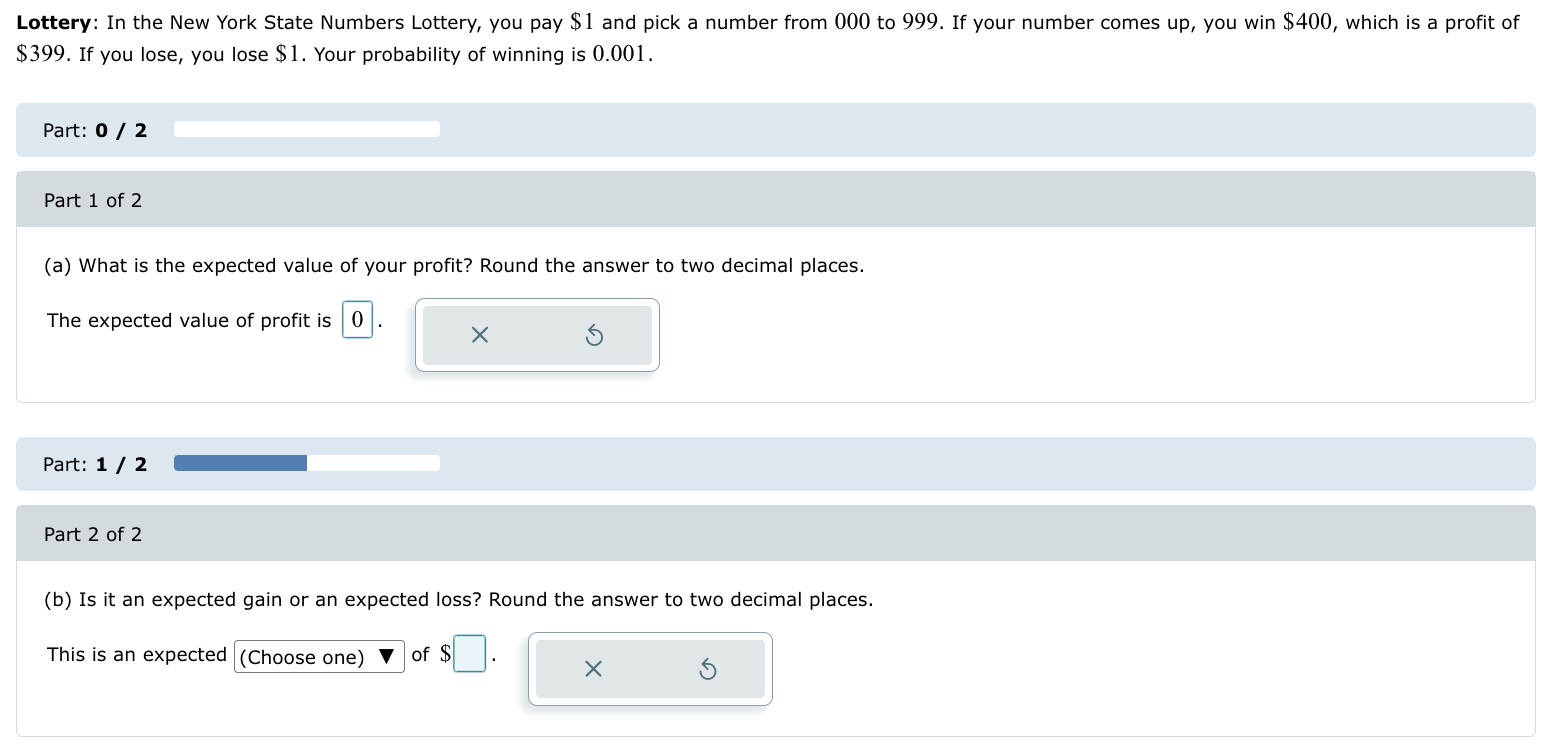Viewport: 1548px width, 748px height.
Task: Click the empty progress bar beside Part: 0 / 2
Action: click(x=307, y=129)
